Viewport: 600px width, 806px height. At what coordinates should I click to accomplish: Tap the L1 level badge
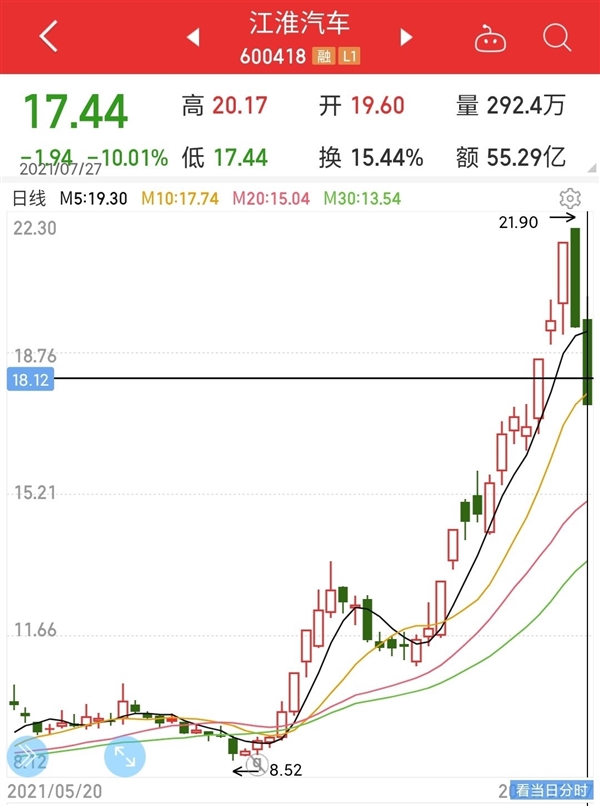(x=349, y=57)
